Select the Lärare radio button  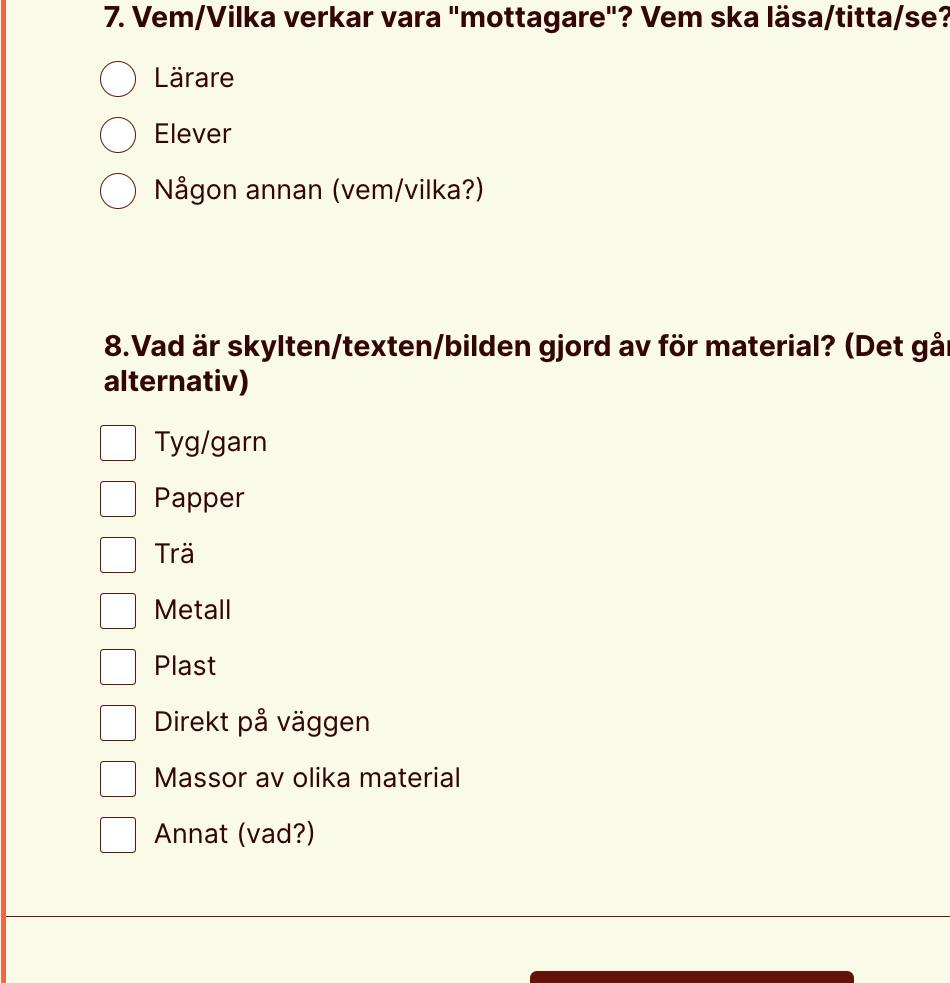coord(118,79)
